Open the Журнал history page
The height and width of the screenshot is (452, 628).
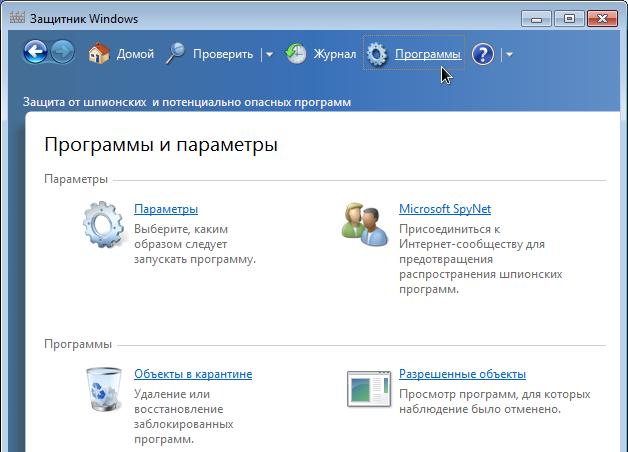click(334, 54)
